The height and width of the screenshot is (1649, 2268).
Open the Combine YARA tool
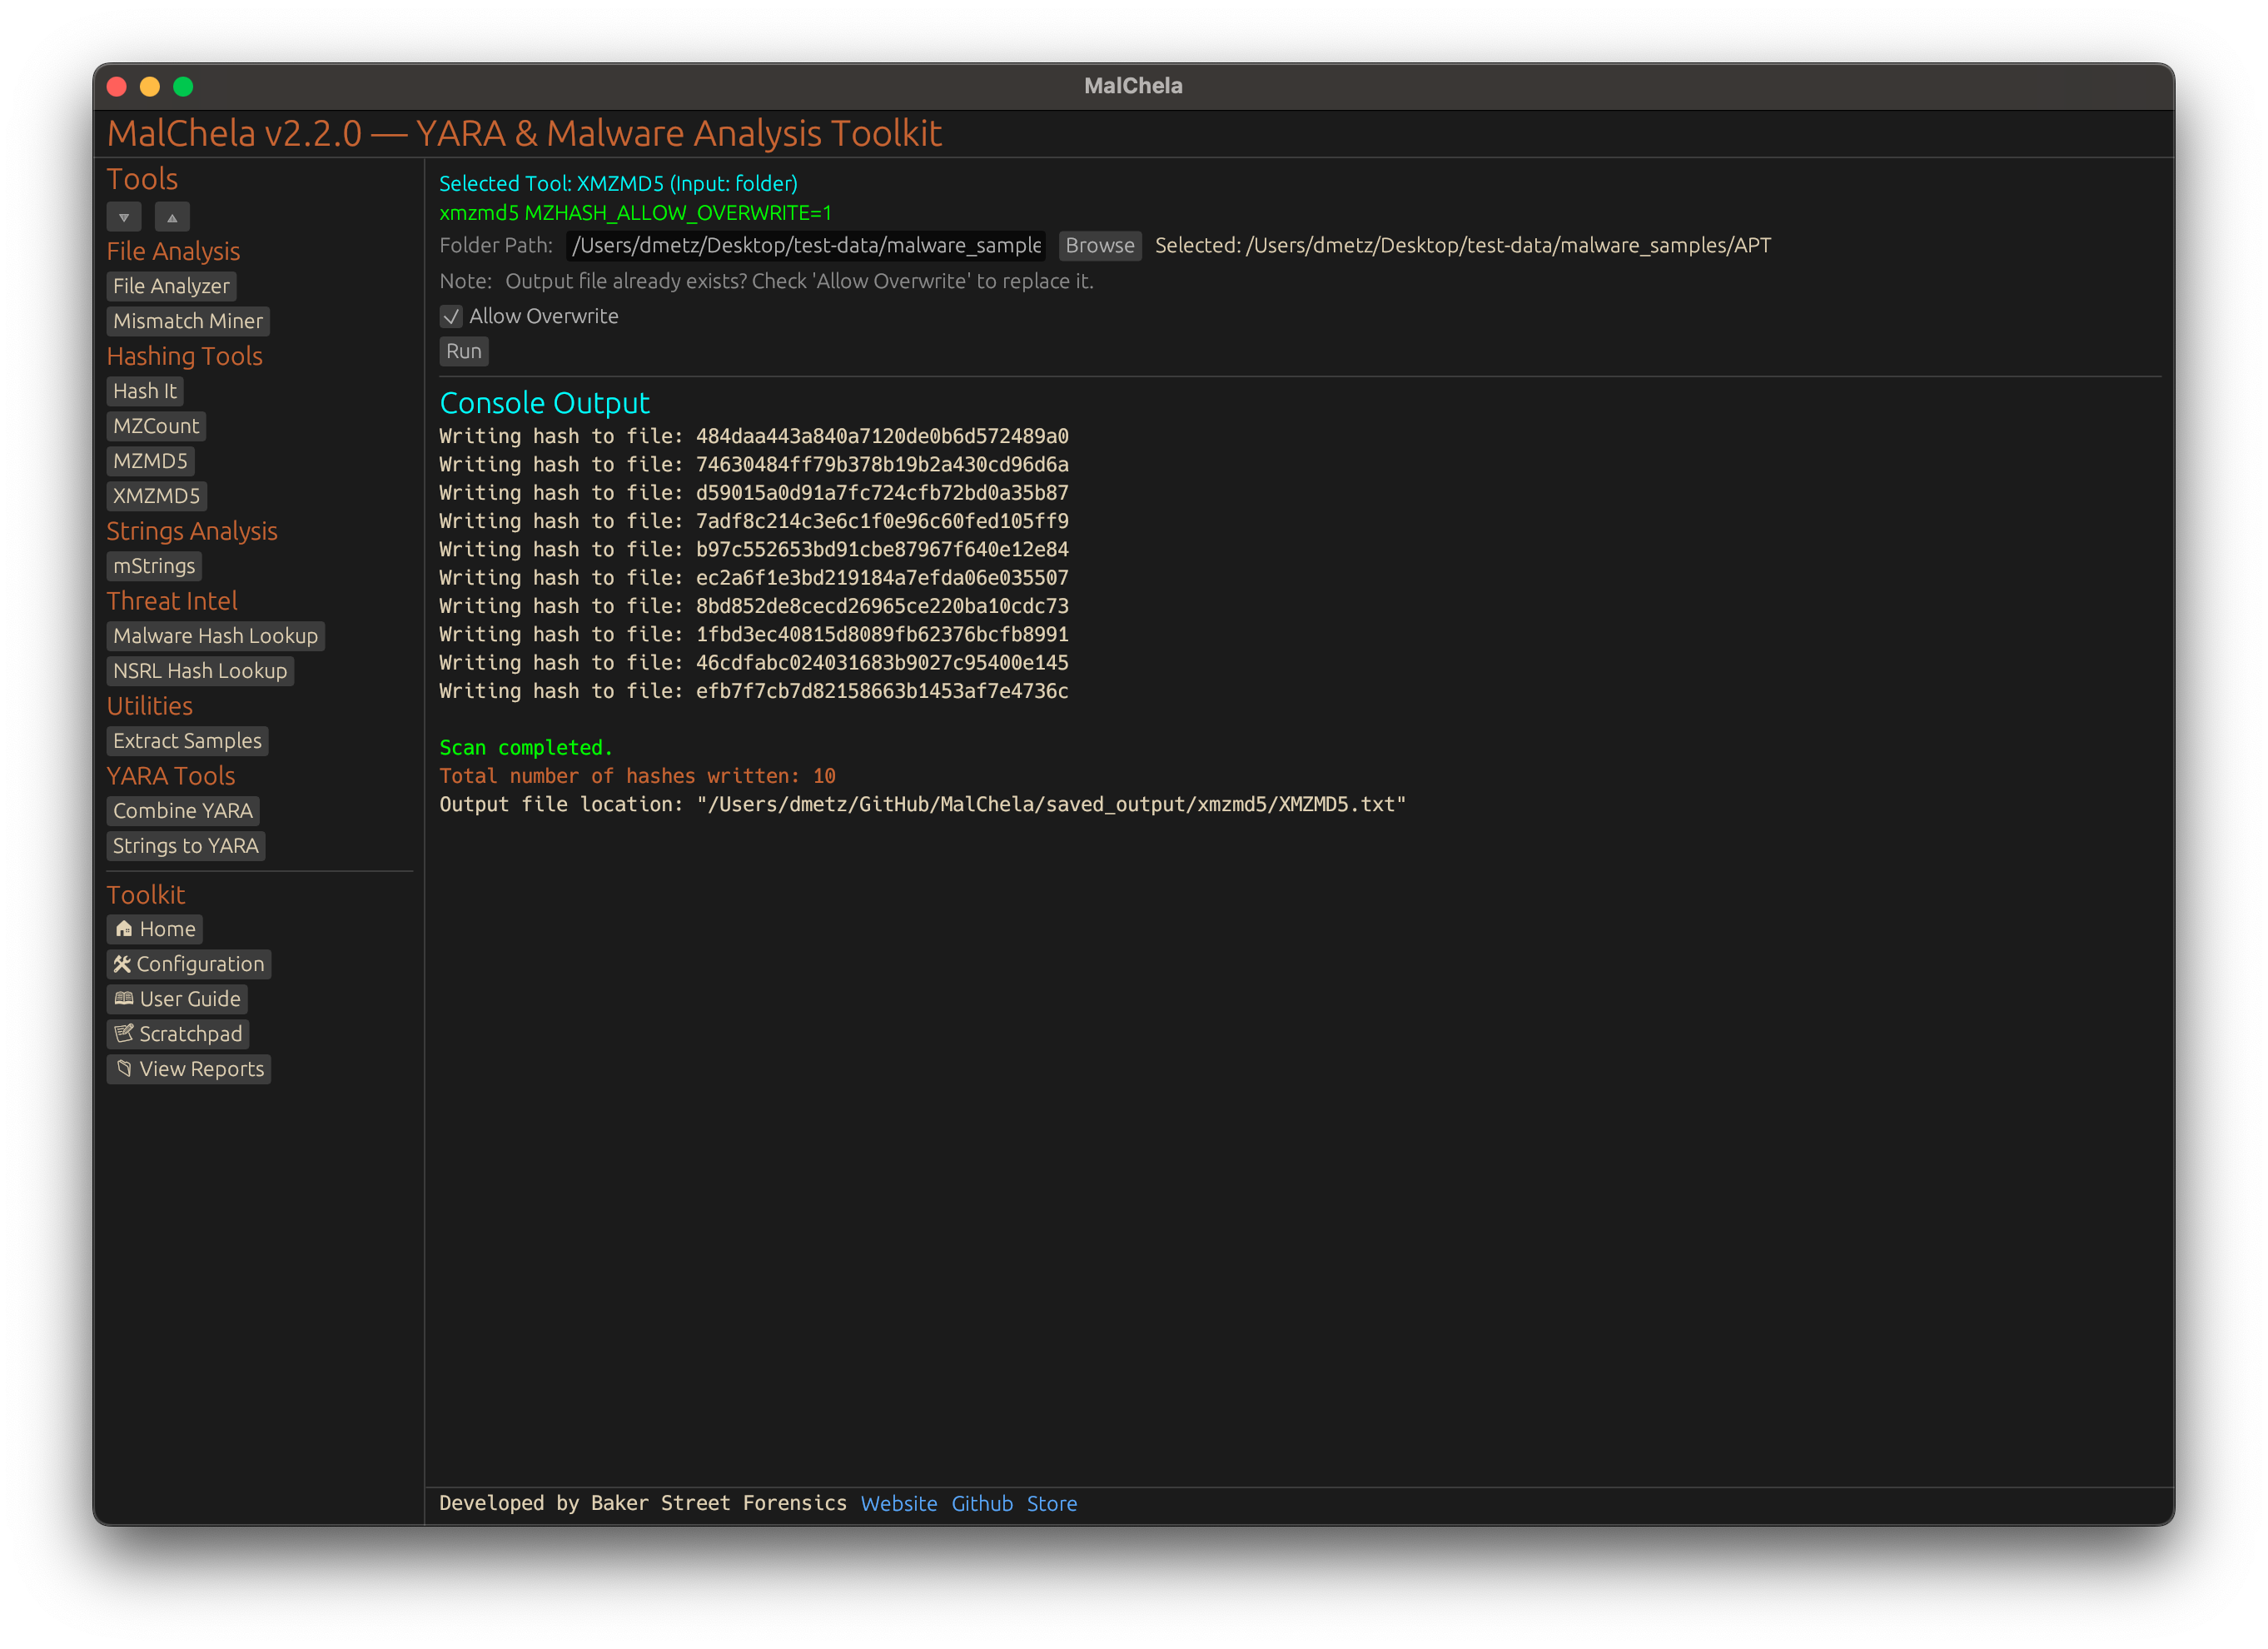(x=183, y=811)
